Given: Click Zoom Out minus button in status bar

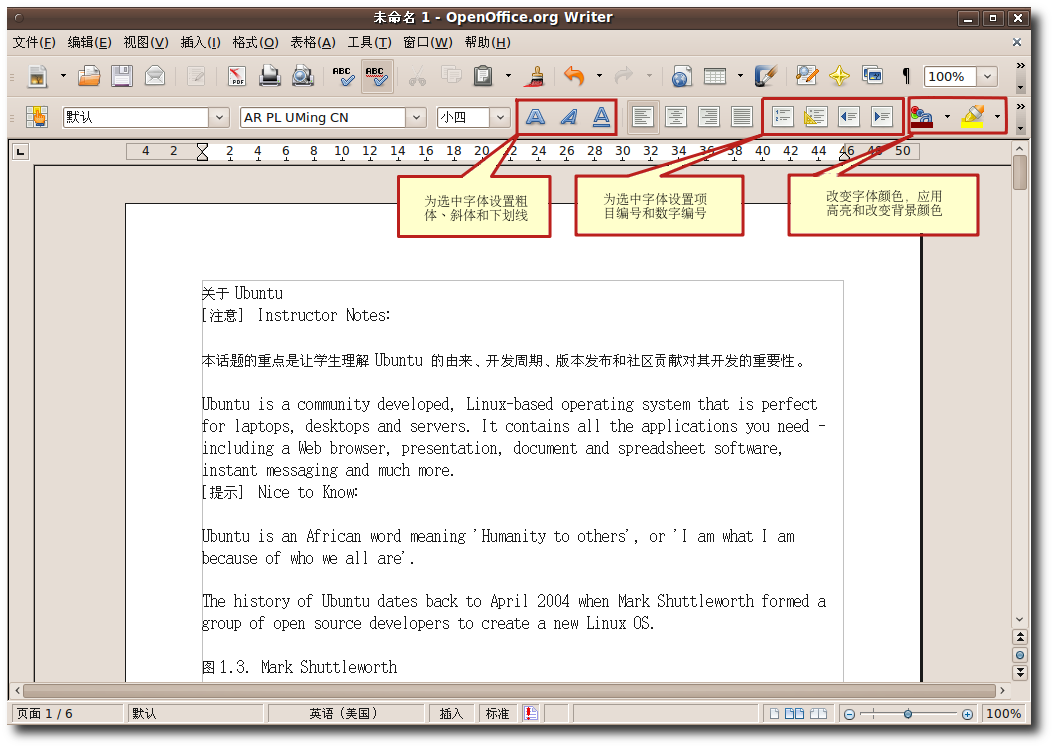Looking at the screenshot, I should [849, 714].
